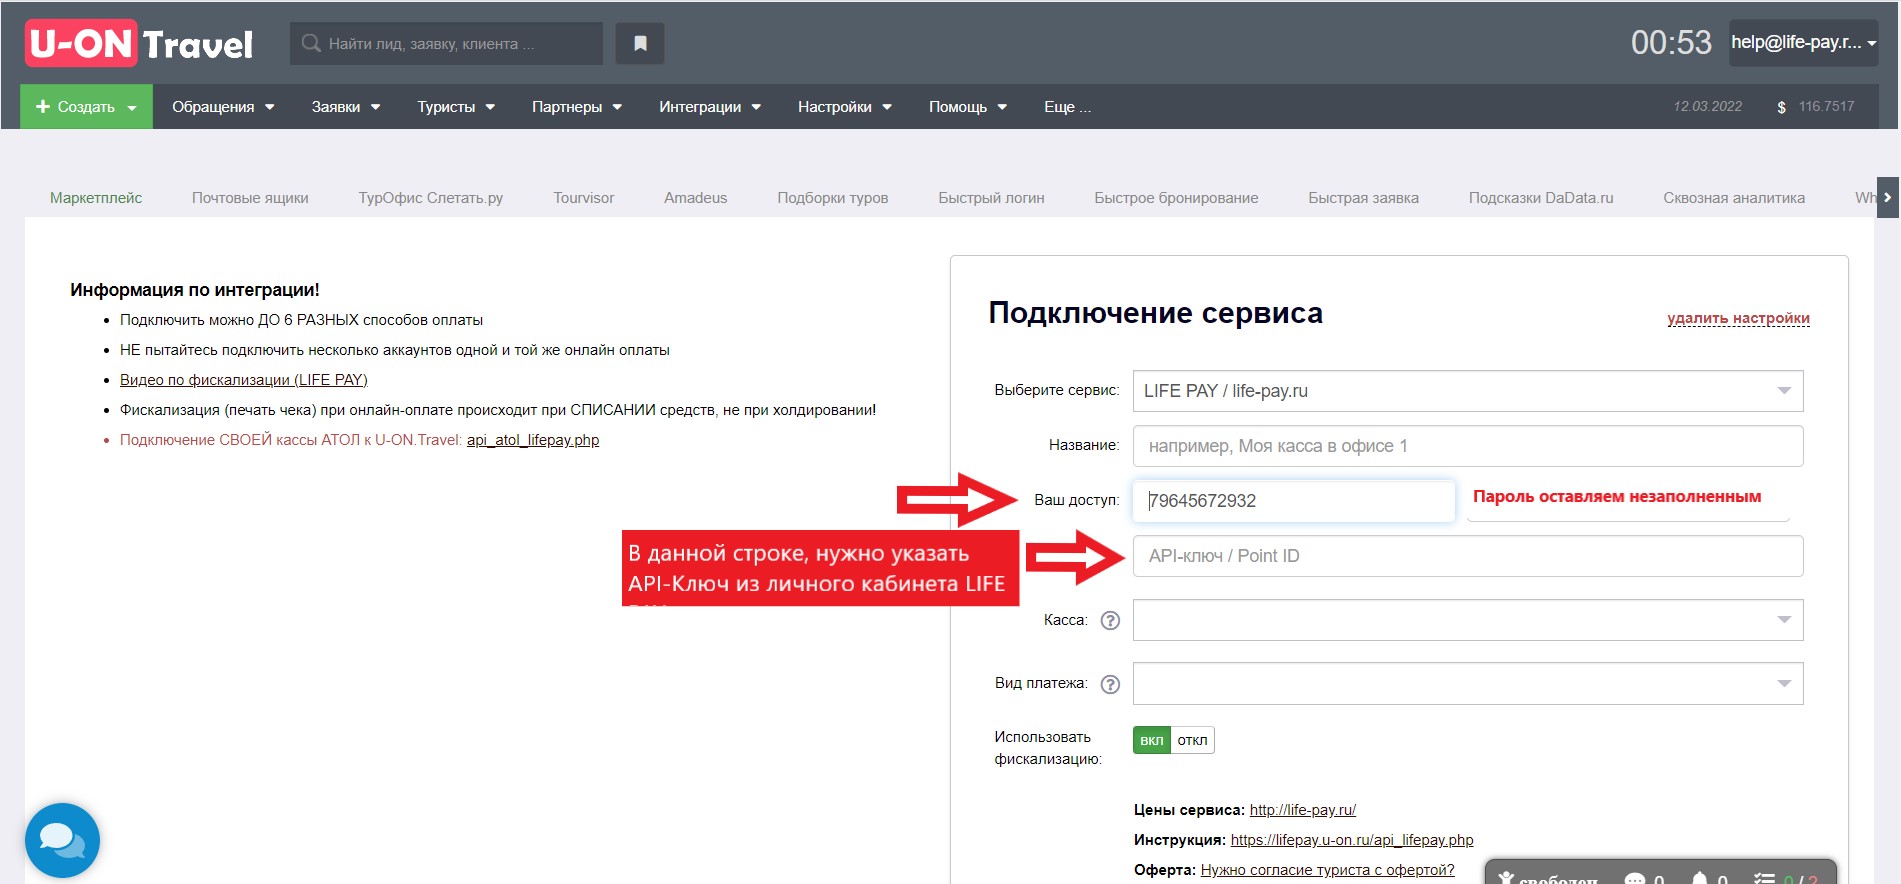Click Пароль оставляем незаполненным red note

pos(1617,497)
